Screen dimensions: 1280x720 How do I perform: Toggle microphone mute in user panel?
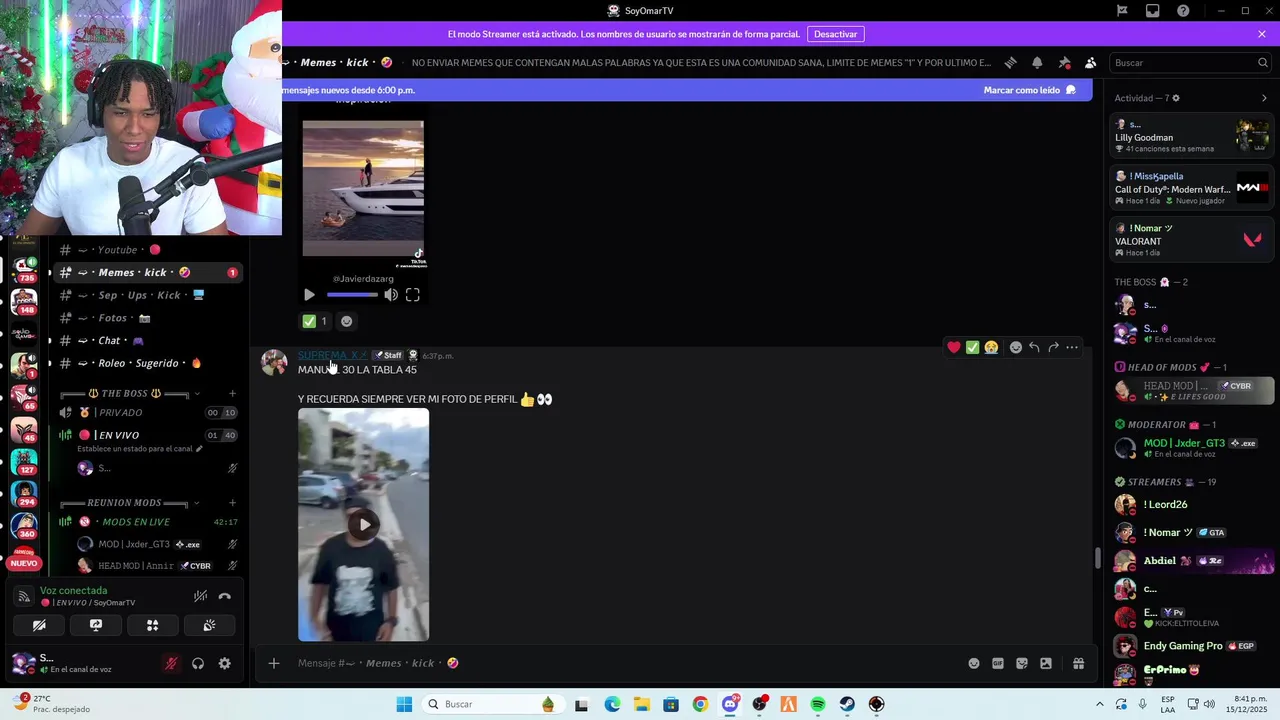point(171,663)
